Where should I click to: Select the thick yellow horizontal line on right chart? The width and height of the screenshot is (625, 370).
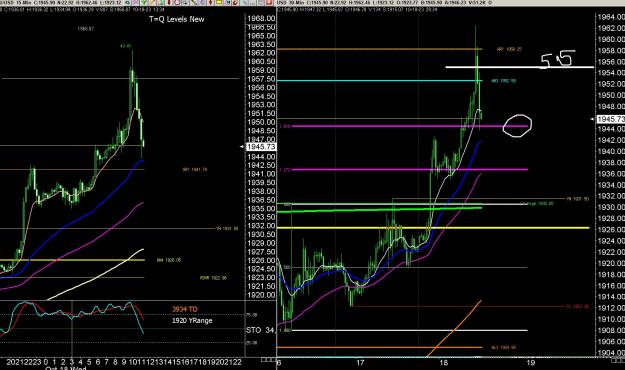[x=433, y=228]
